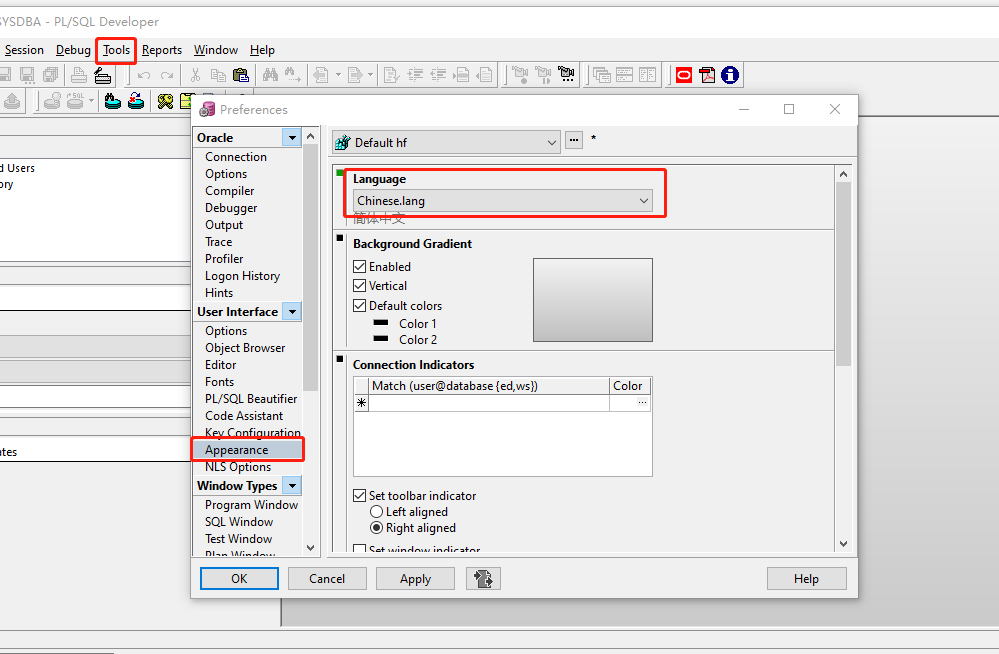Click the About info icon
The width and height of the screenshot is (999, 654).
click(729, 74)
